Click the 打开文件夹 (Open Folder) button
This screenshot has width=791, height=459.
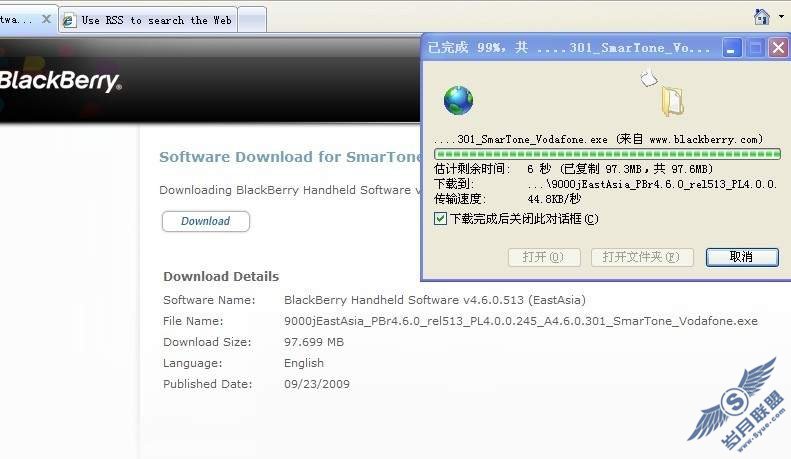click(x=642, y=257)
